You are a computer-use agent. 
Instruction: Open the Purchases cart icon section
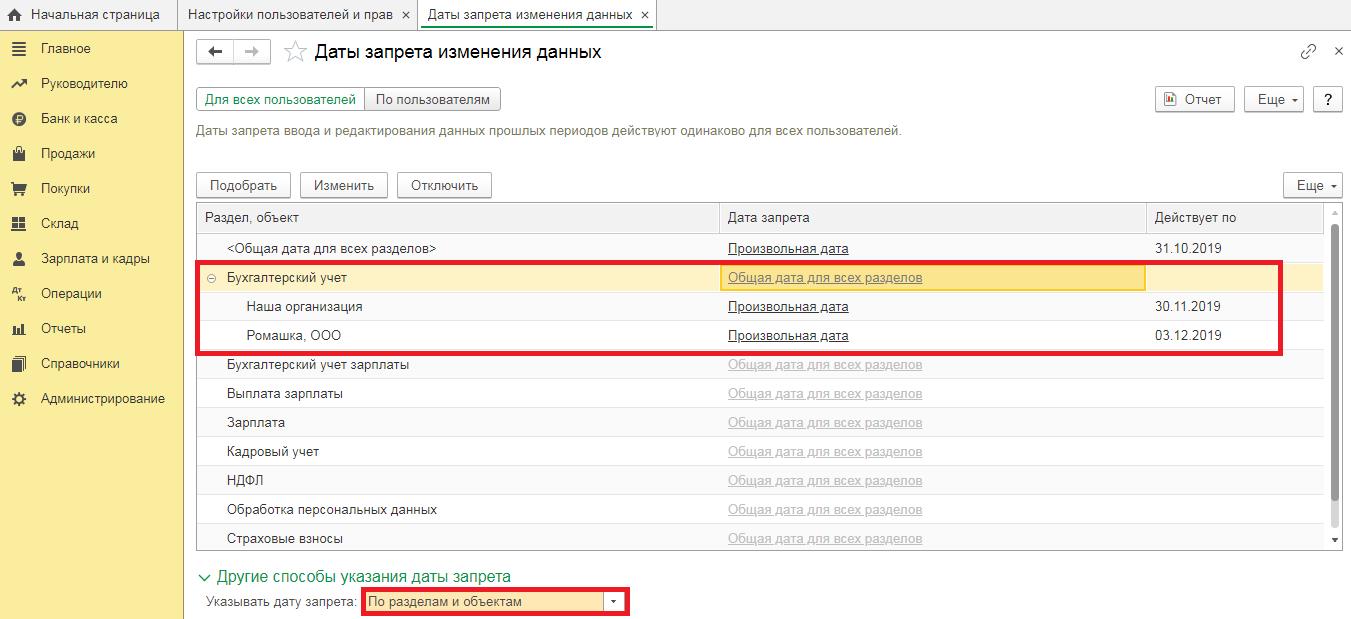tap(18, 189)
